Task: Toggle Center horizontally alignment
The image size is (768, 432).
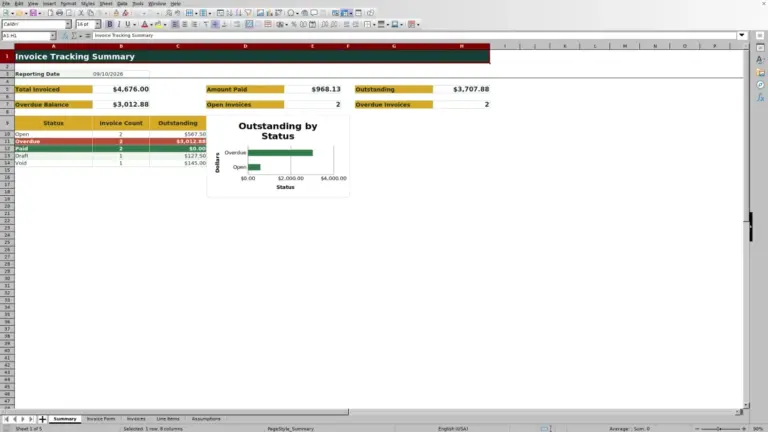Action: click(185, 24)
